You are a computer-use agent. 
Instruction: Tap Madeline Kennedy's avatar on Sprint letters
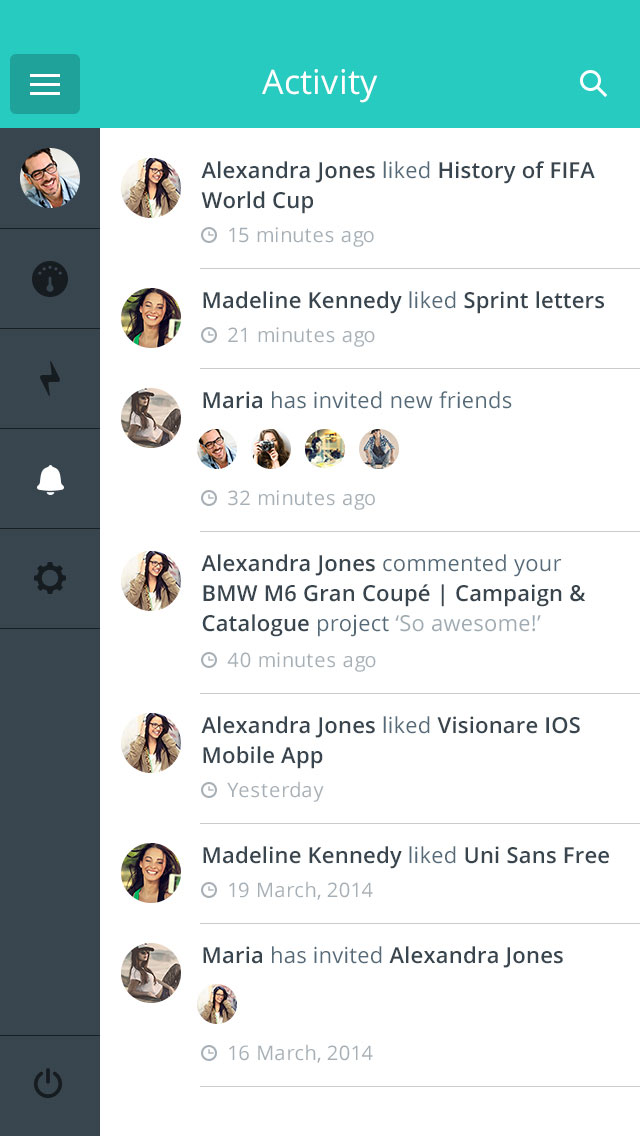point(151,318)
